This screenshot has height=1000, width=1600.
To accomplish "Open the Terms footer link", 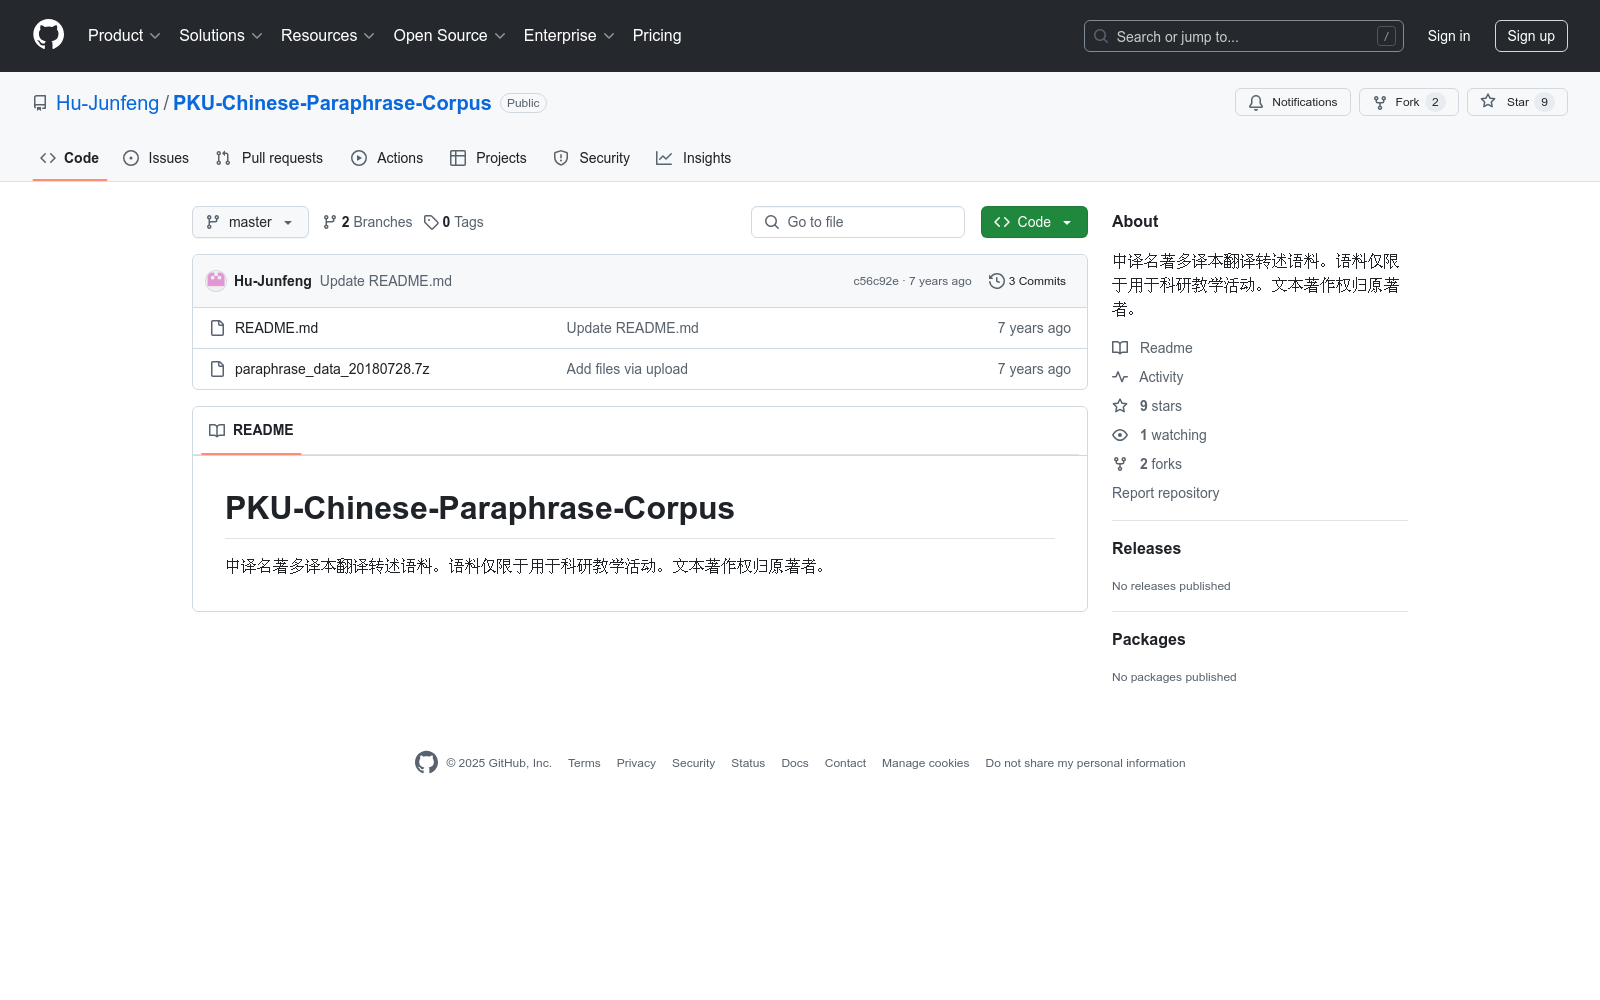I will pos(584,763).
